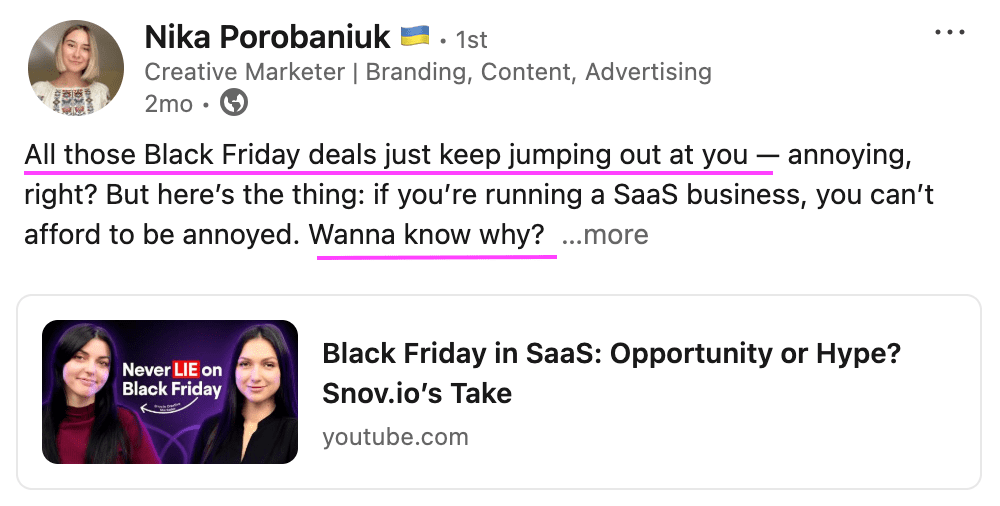Click the Ukraine flag emoji beside the name
This screenshot has width=1000, height=506.
(x=414, y=37)
